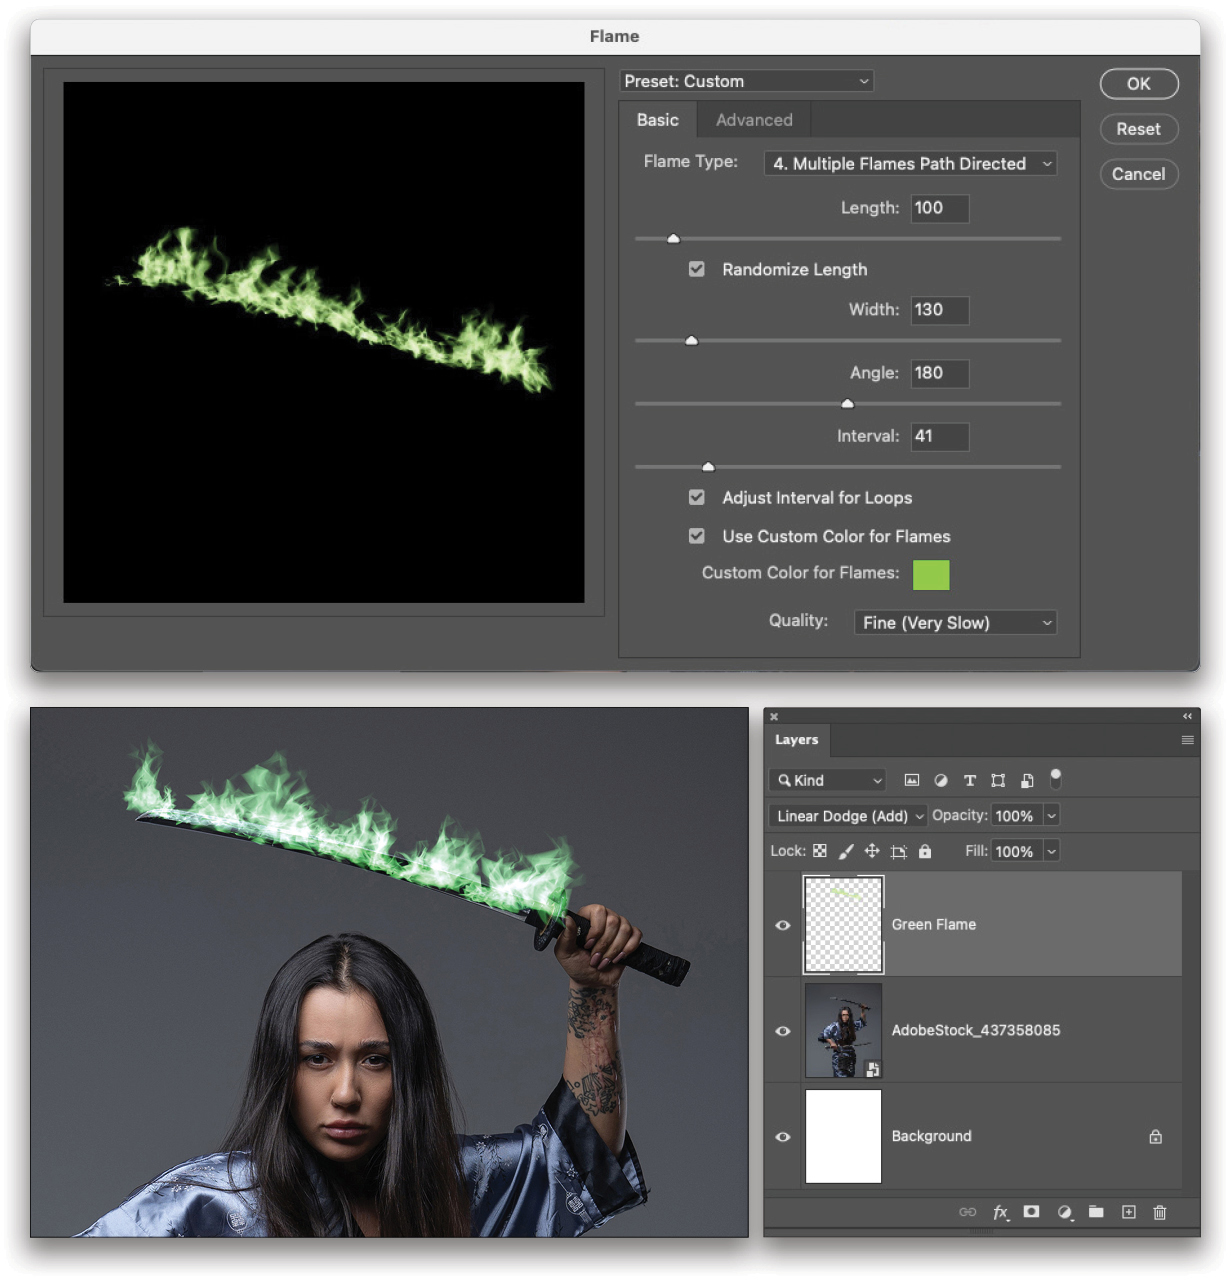Open the Custom Color for Flames swatch
Image resolution: width=1232 pixels, height=1280 pixels.
[x=930, y=575]
